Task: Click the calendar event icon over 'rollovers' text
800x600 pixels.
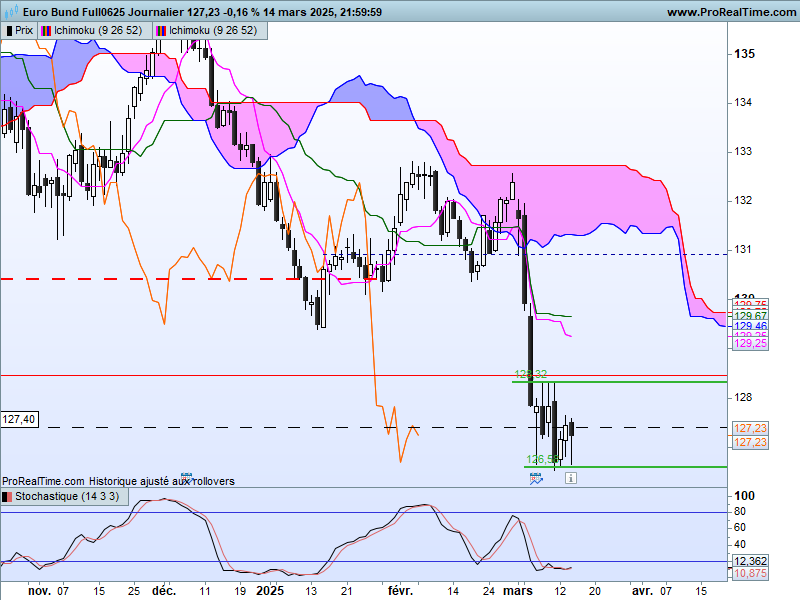Action: point(186,478)
